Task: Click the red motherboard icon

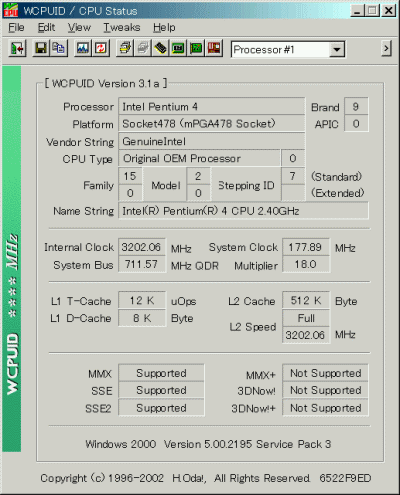Action: pyautogui.click(x=214, y=49)
